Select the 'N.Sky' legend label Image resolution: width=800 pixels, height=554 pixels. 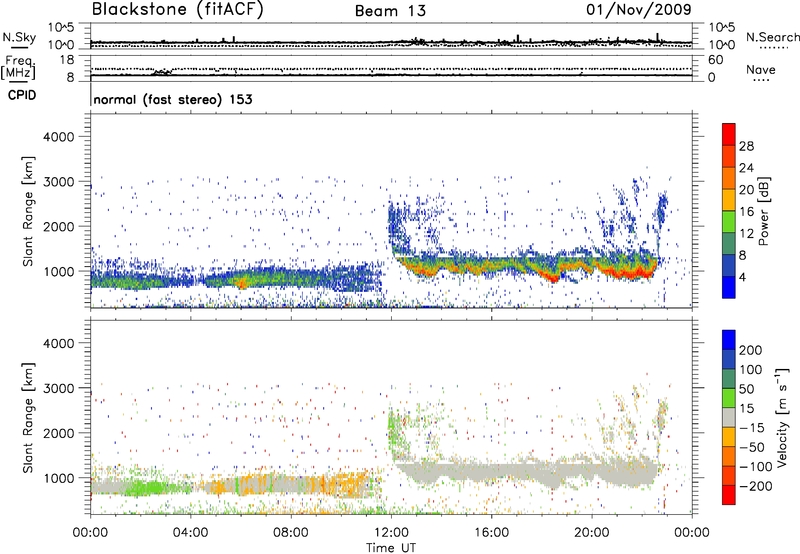coord(19,37)
